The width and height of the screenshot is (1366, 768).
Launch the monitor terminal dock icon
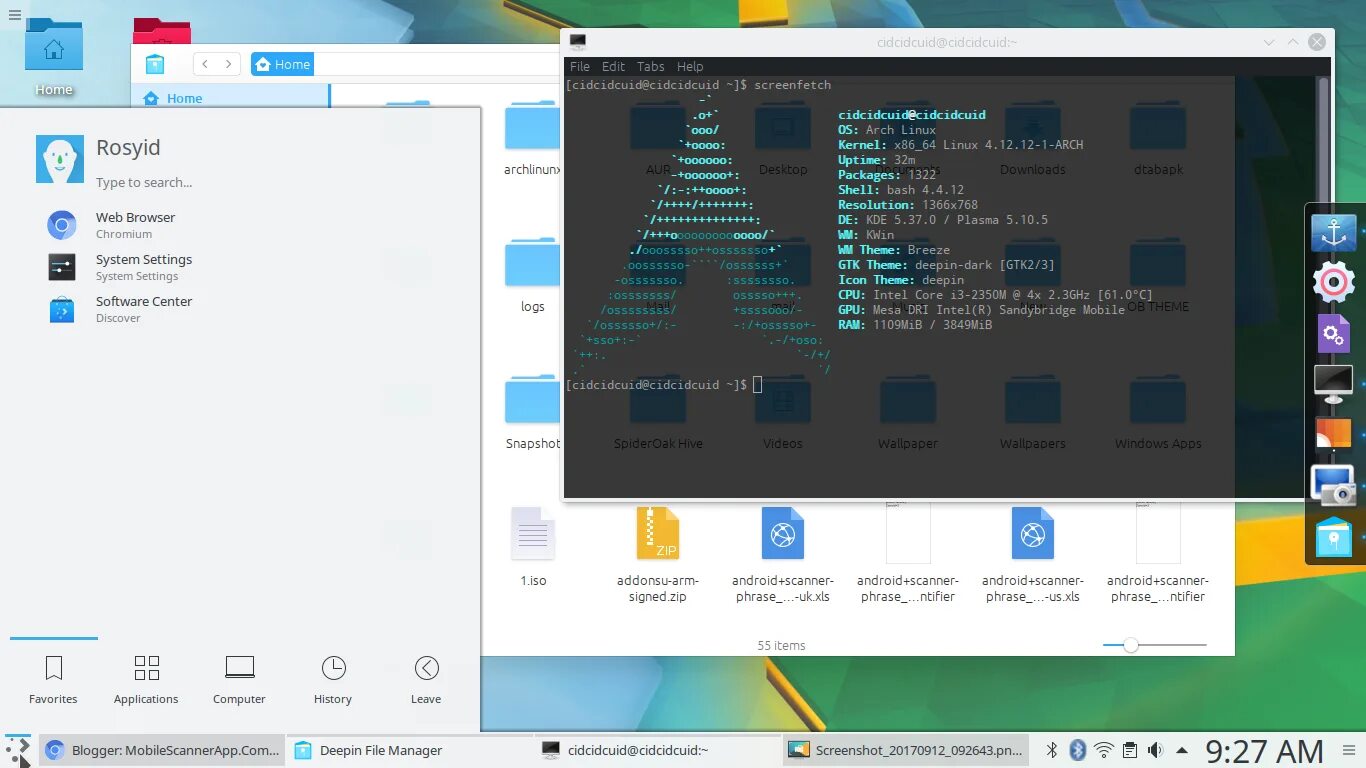[1334, 384]
